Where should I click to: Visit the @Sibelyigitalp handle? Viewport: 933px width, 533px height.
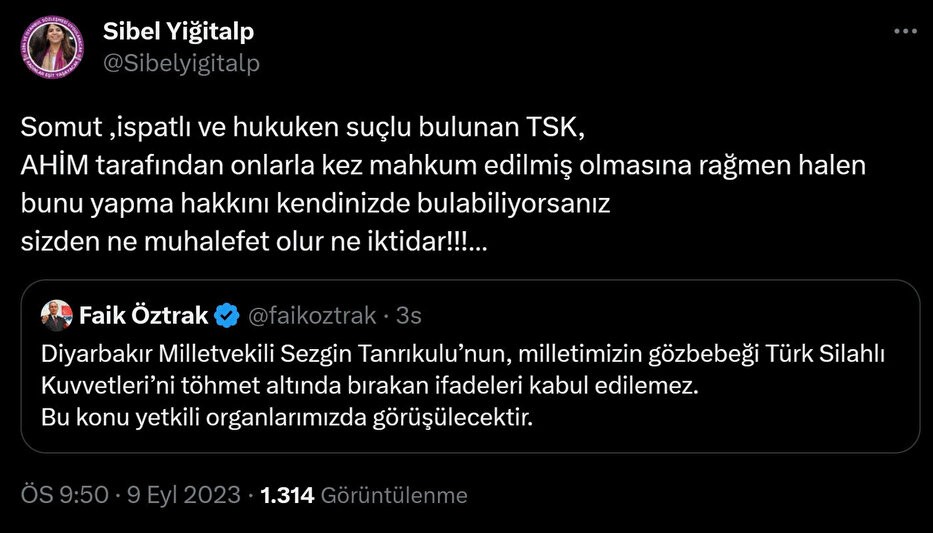click(181, 63)
